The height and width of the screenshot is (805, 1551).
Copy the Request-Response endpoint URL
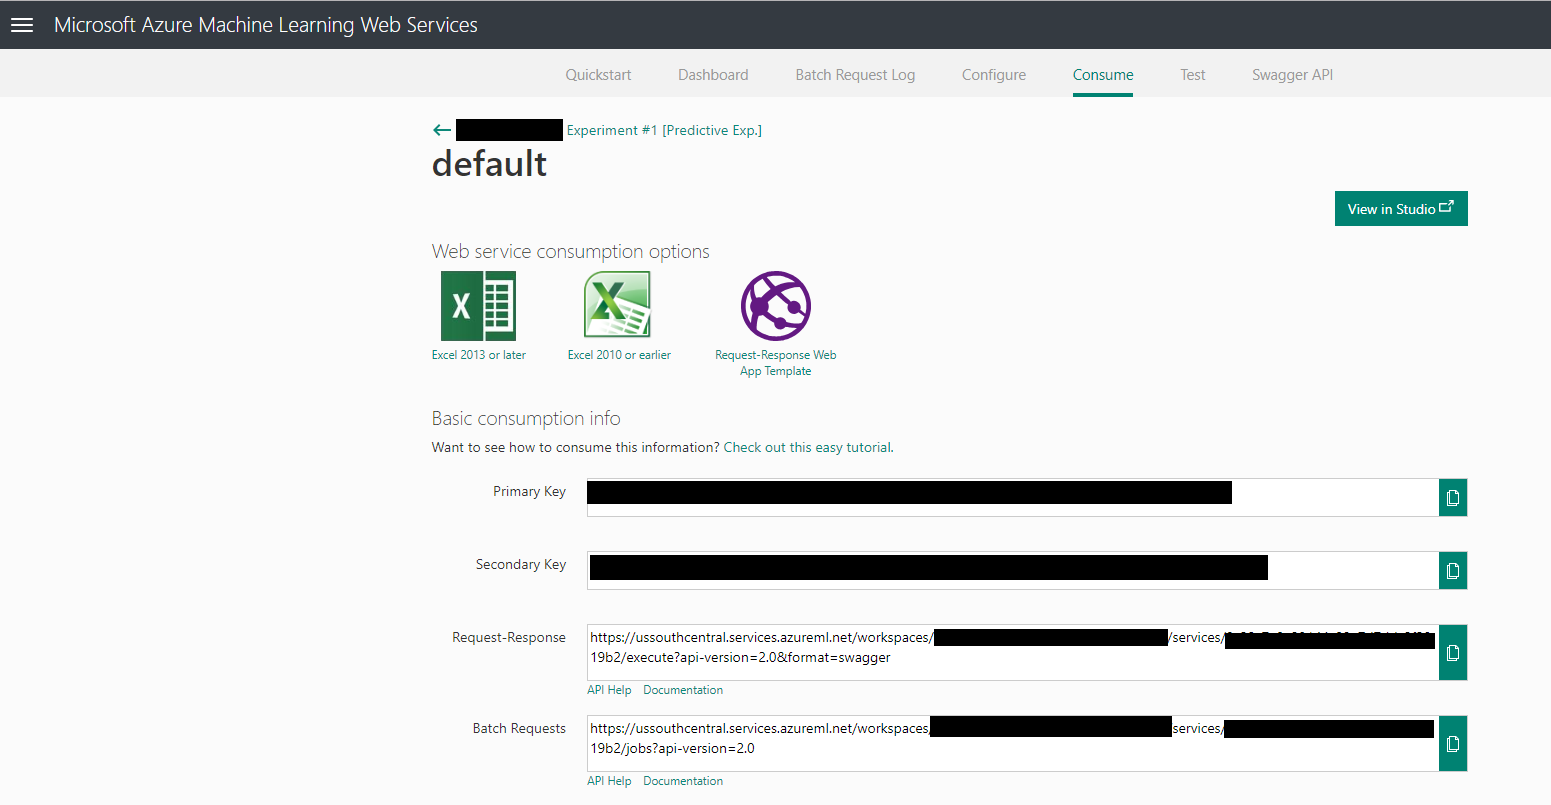coord(1452,652)
